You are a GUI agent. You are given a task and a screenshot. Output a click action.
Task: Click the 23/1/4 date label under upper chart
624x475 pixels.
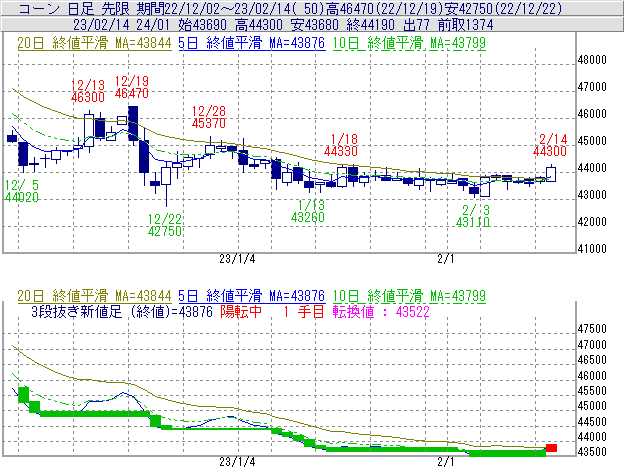pos(237,259)
